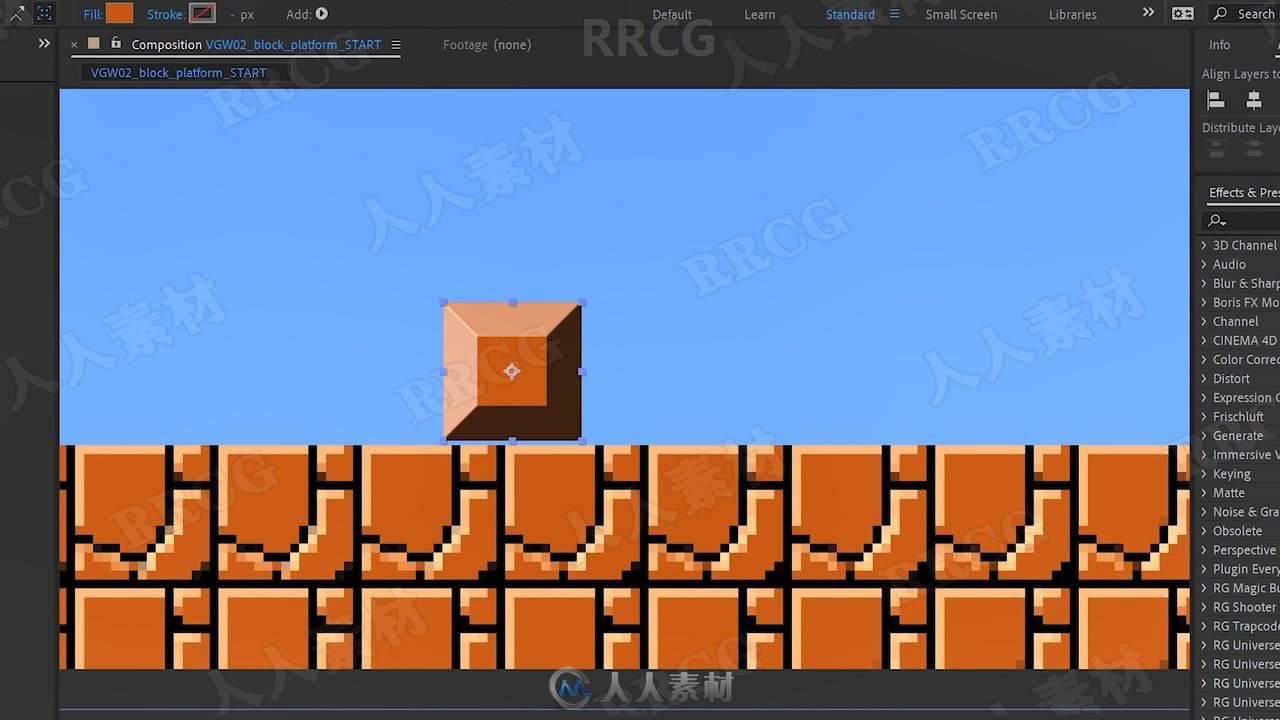This screenshot has height=720, width=1280.
Task: Select the Noise & Grain row
Action: [x=1240, y=511]
